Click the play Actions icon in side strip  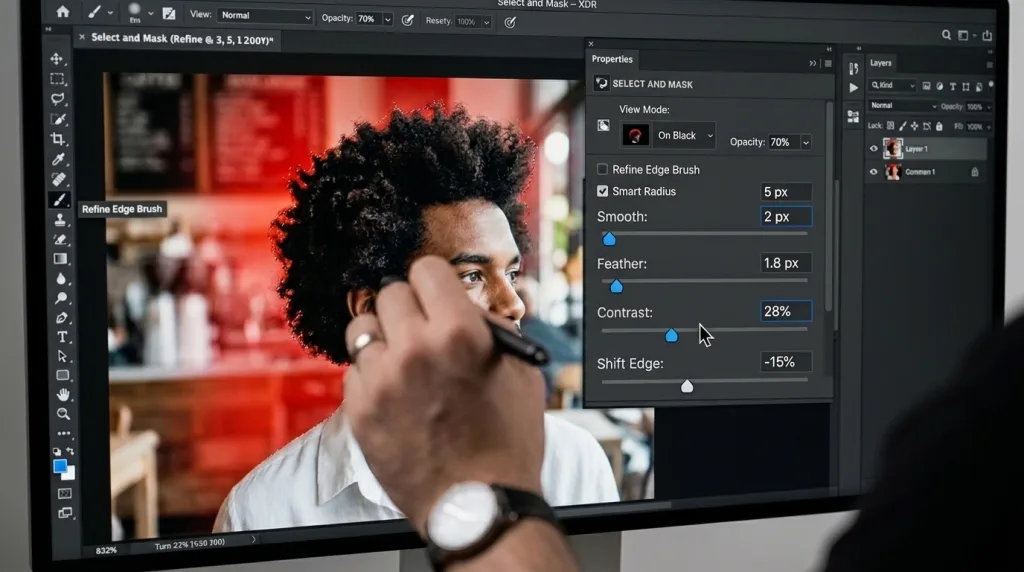pos(854,87)
